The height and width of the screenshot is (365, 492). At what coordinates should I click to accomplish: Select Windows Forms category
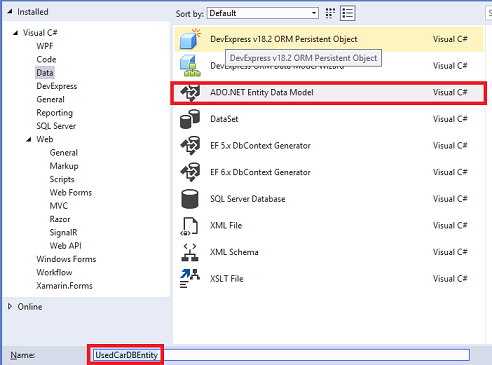click(x=66, y=259)
